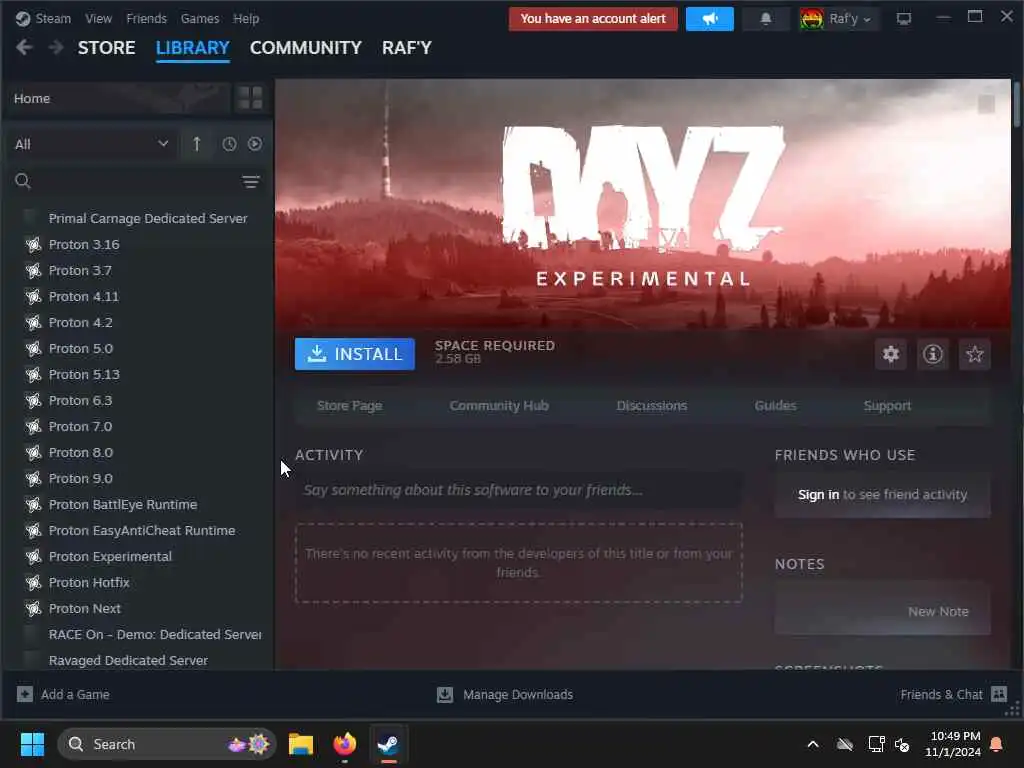This screenshot has width=1024, height=768.
Task: Open the Friends menu
Action: (146, 18)
